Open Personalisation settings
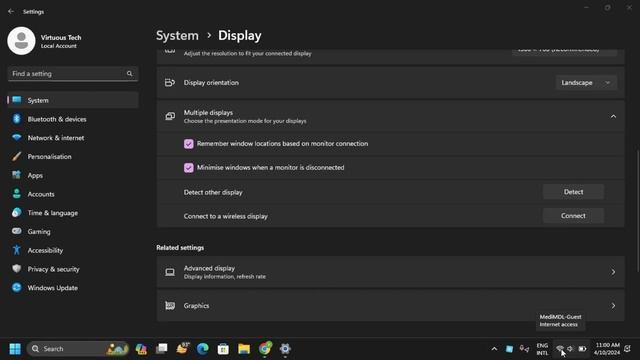640x360 pixels. [73, 156]
